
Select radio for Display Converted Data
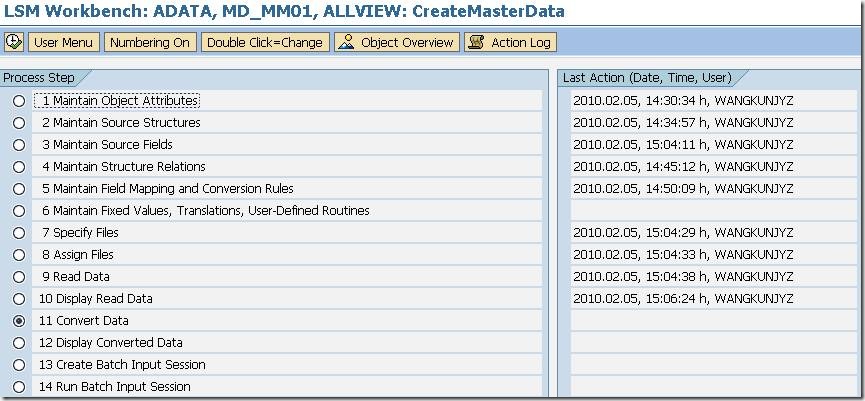tap(19, 343)
